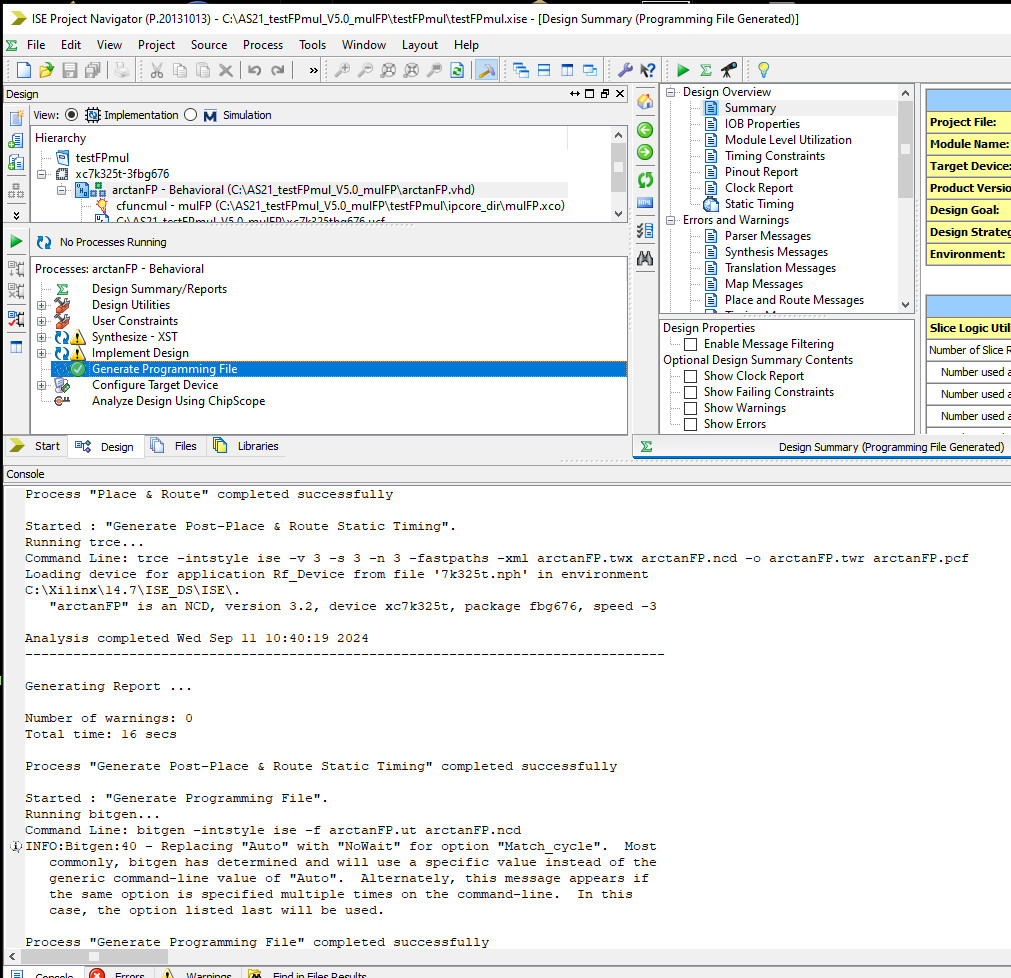Click the Undo toolbar icon
The width and height of the screenshot is (1011, 978).
click(x=255, y=70)
